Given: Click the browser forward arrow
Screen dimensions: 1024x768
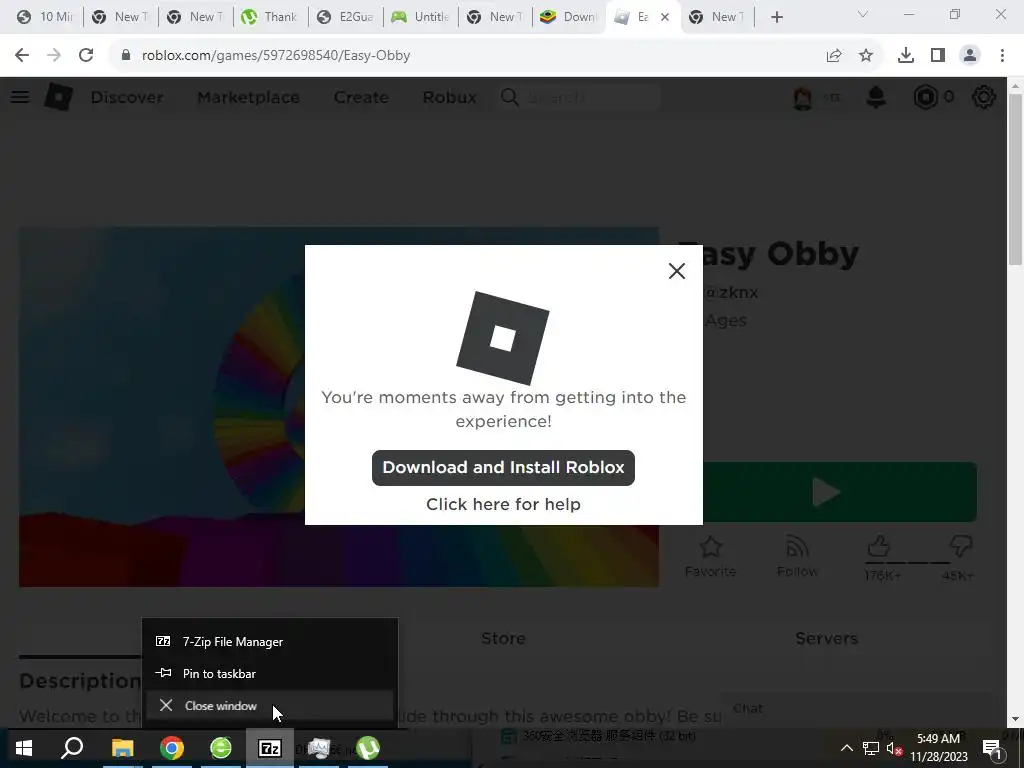Looking at the screenshot, I should point(54,56).
